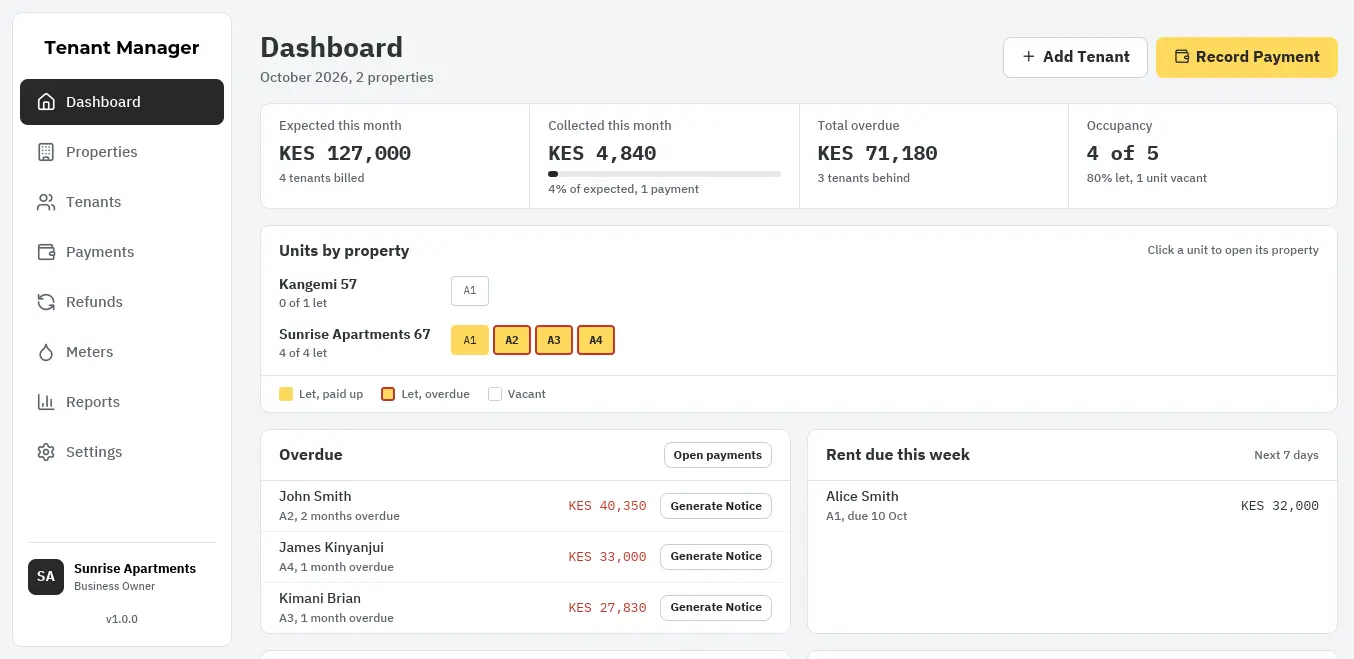Click the Record Payment button
This screenshot has height=659, width=1354.
tap(1247, 57)
